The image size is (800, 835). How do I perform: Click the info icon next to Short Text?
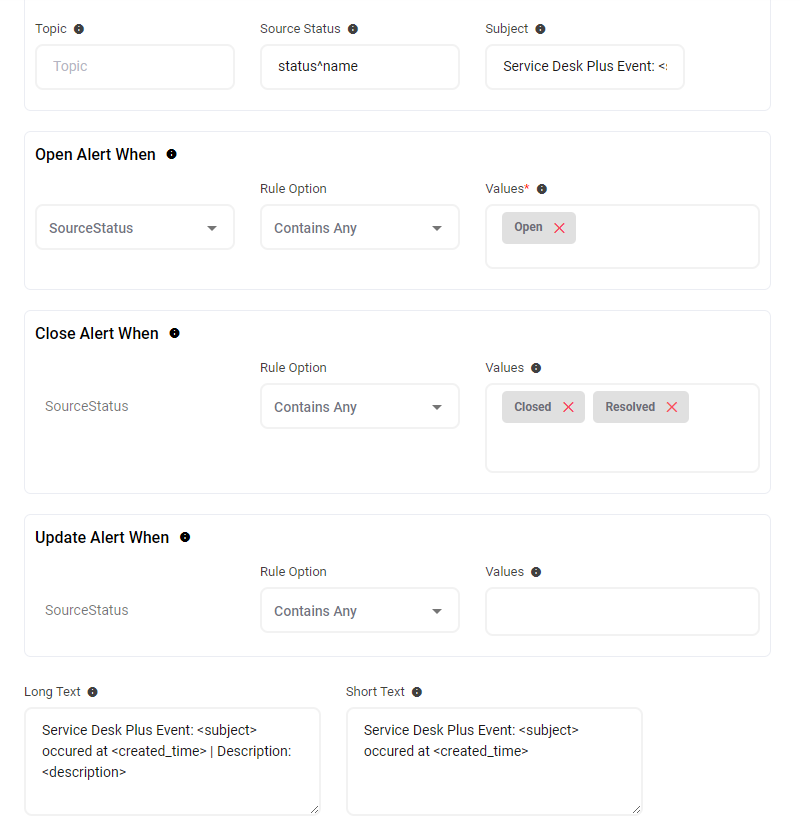(x=417, y=692)
